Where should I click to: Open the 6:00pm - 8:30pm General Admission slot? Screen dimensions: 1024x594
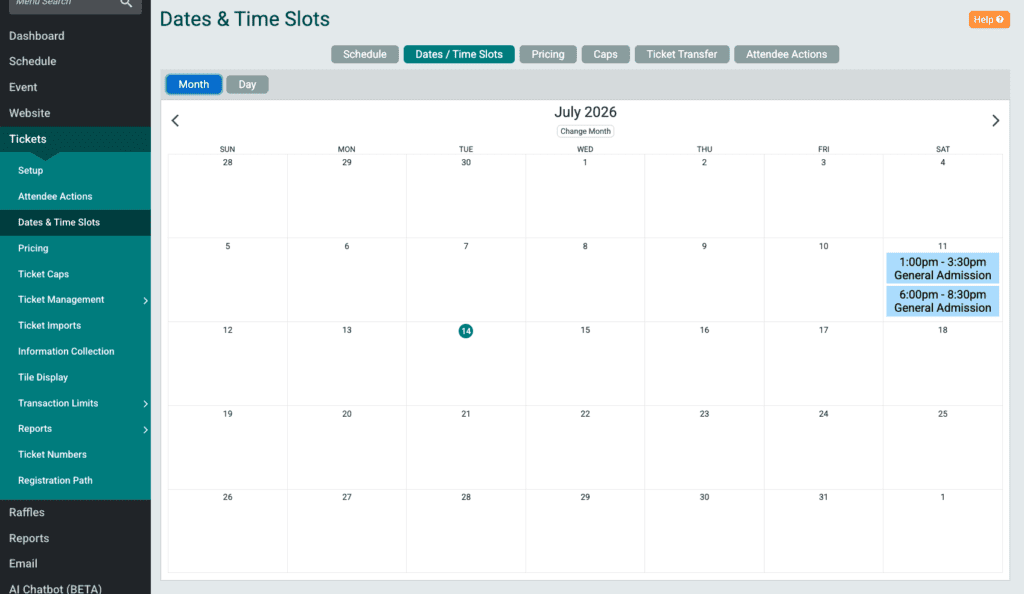pos(942,301)
